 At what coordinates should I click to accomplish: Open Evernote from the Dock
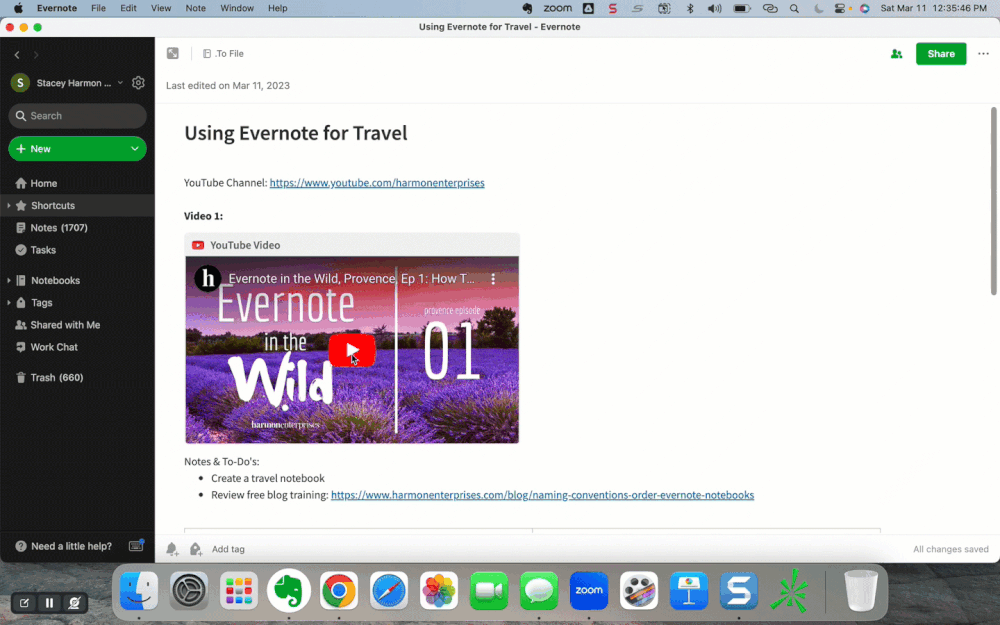pos(289,591)
